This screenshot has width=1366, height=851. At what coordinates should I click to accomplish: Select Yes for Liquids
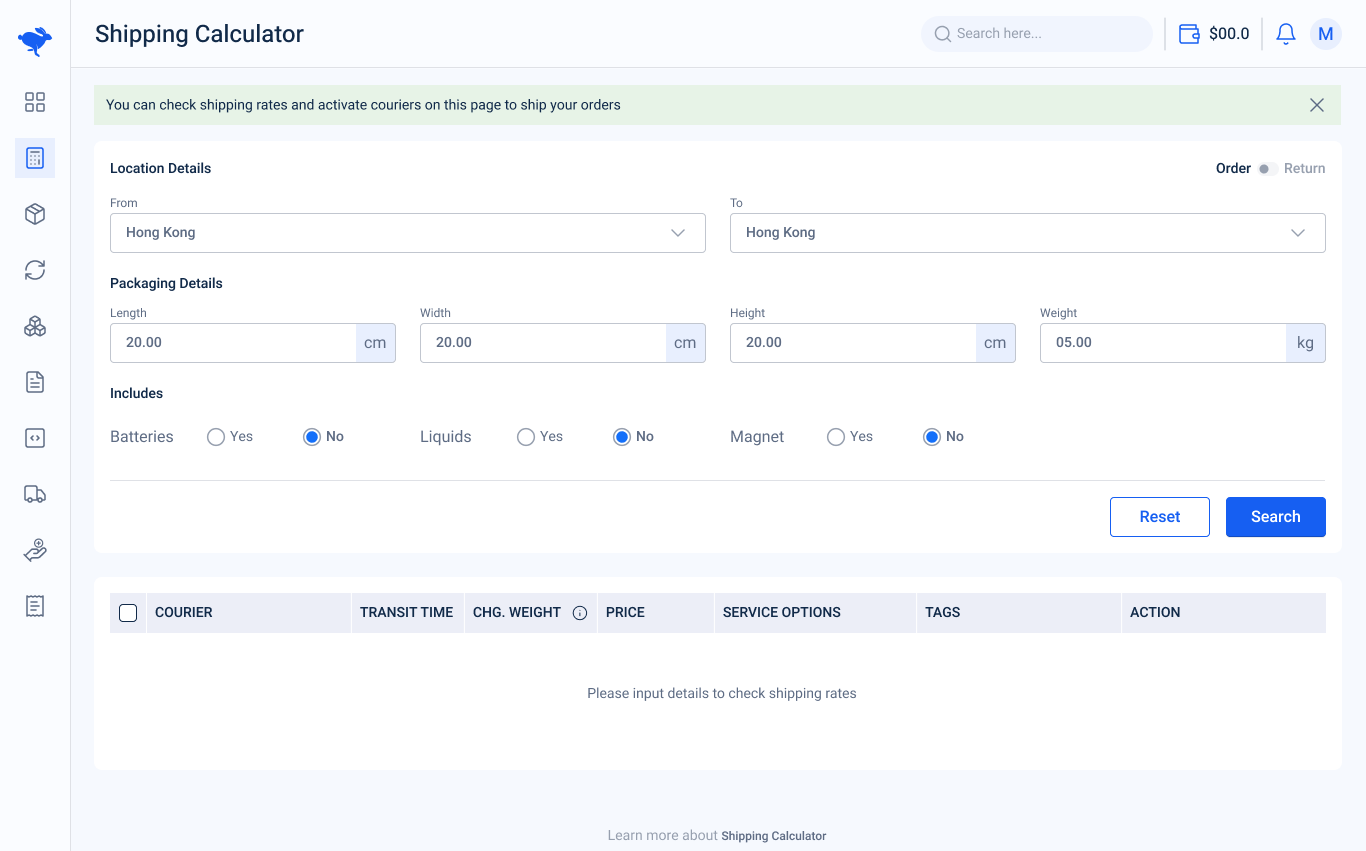526,437
